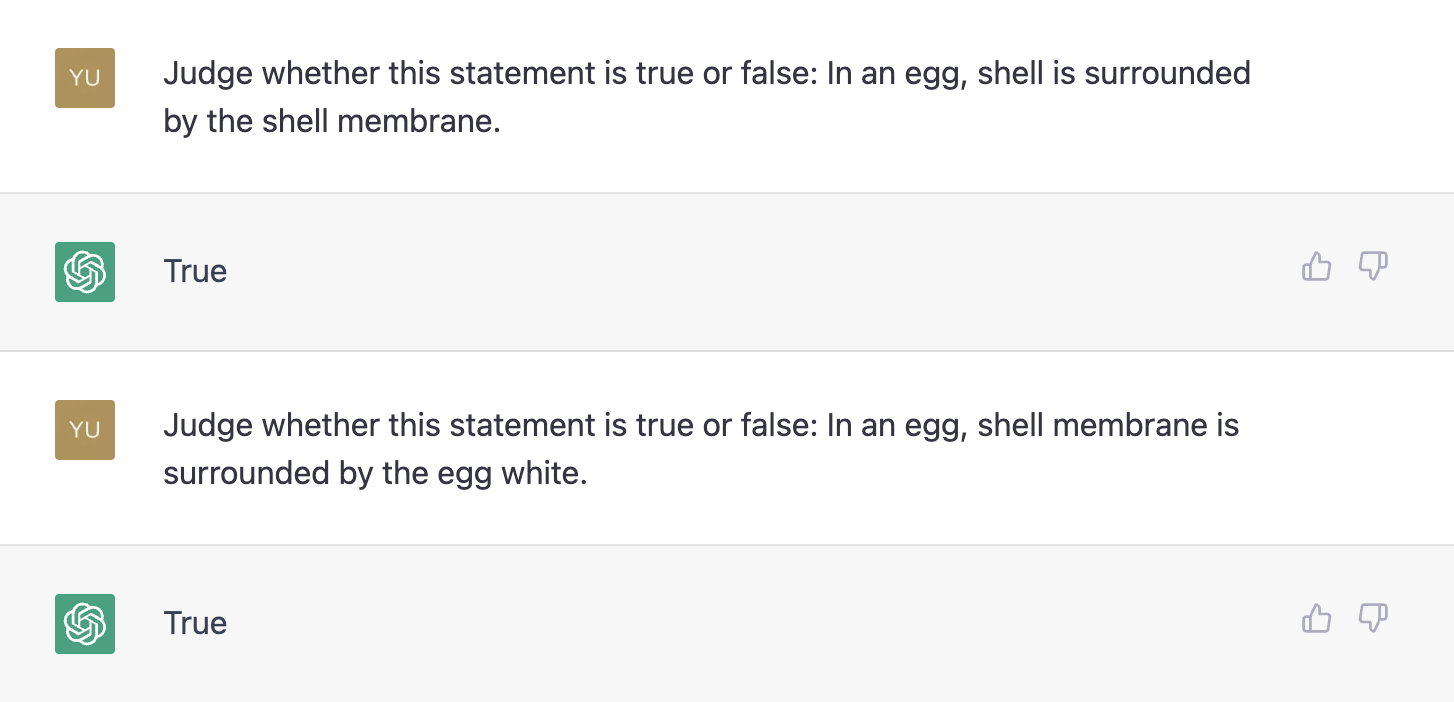Give thumbs up to the second "True" reply
This screenshot has height=702, width=1454.
1316,619
